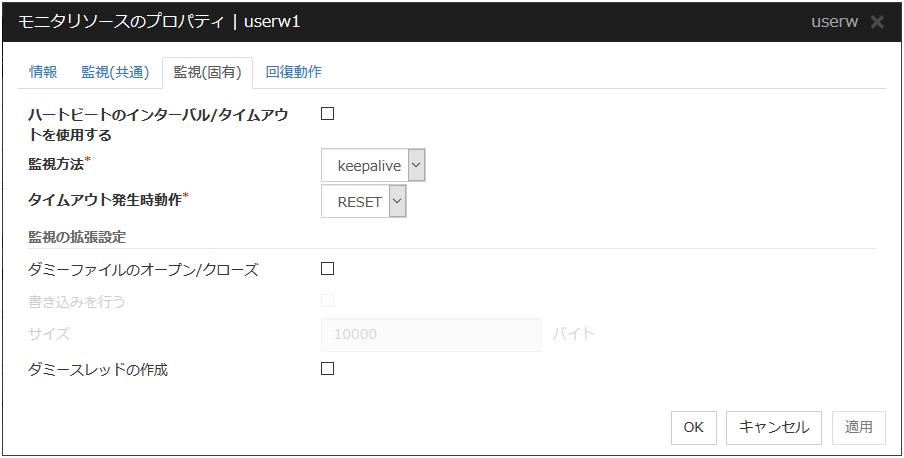The width and height of the screenshot is (904, 458).
Task: Click the キャンセル button
Action: (774, 427)
